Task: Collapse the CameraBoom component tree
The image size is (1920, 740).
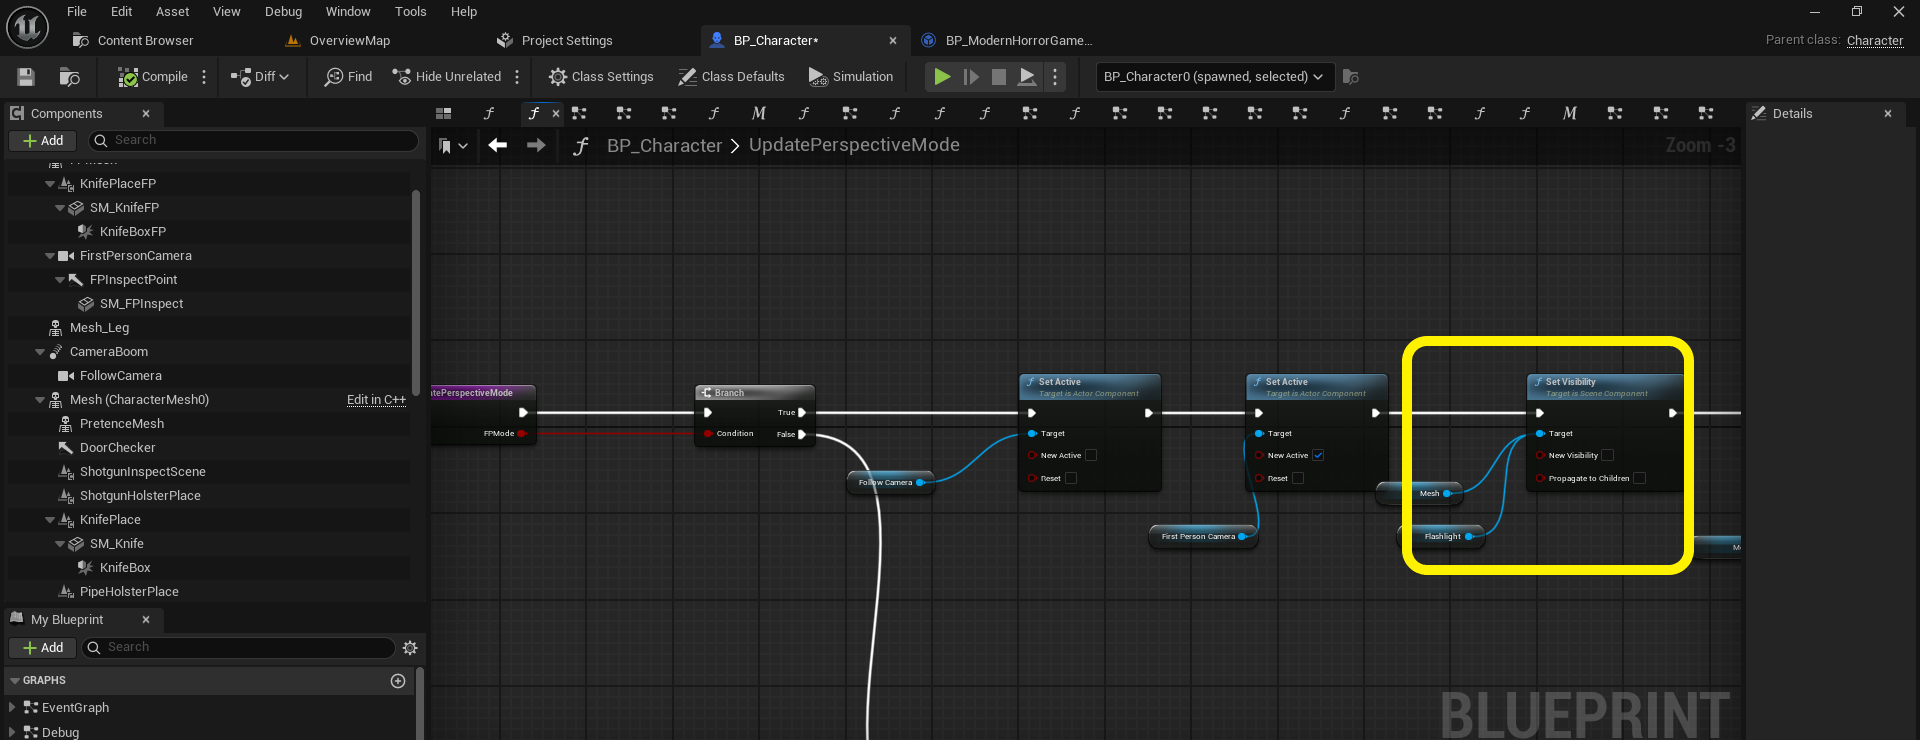Action: [x=41, y=352]
